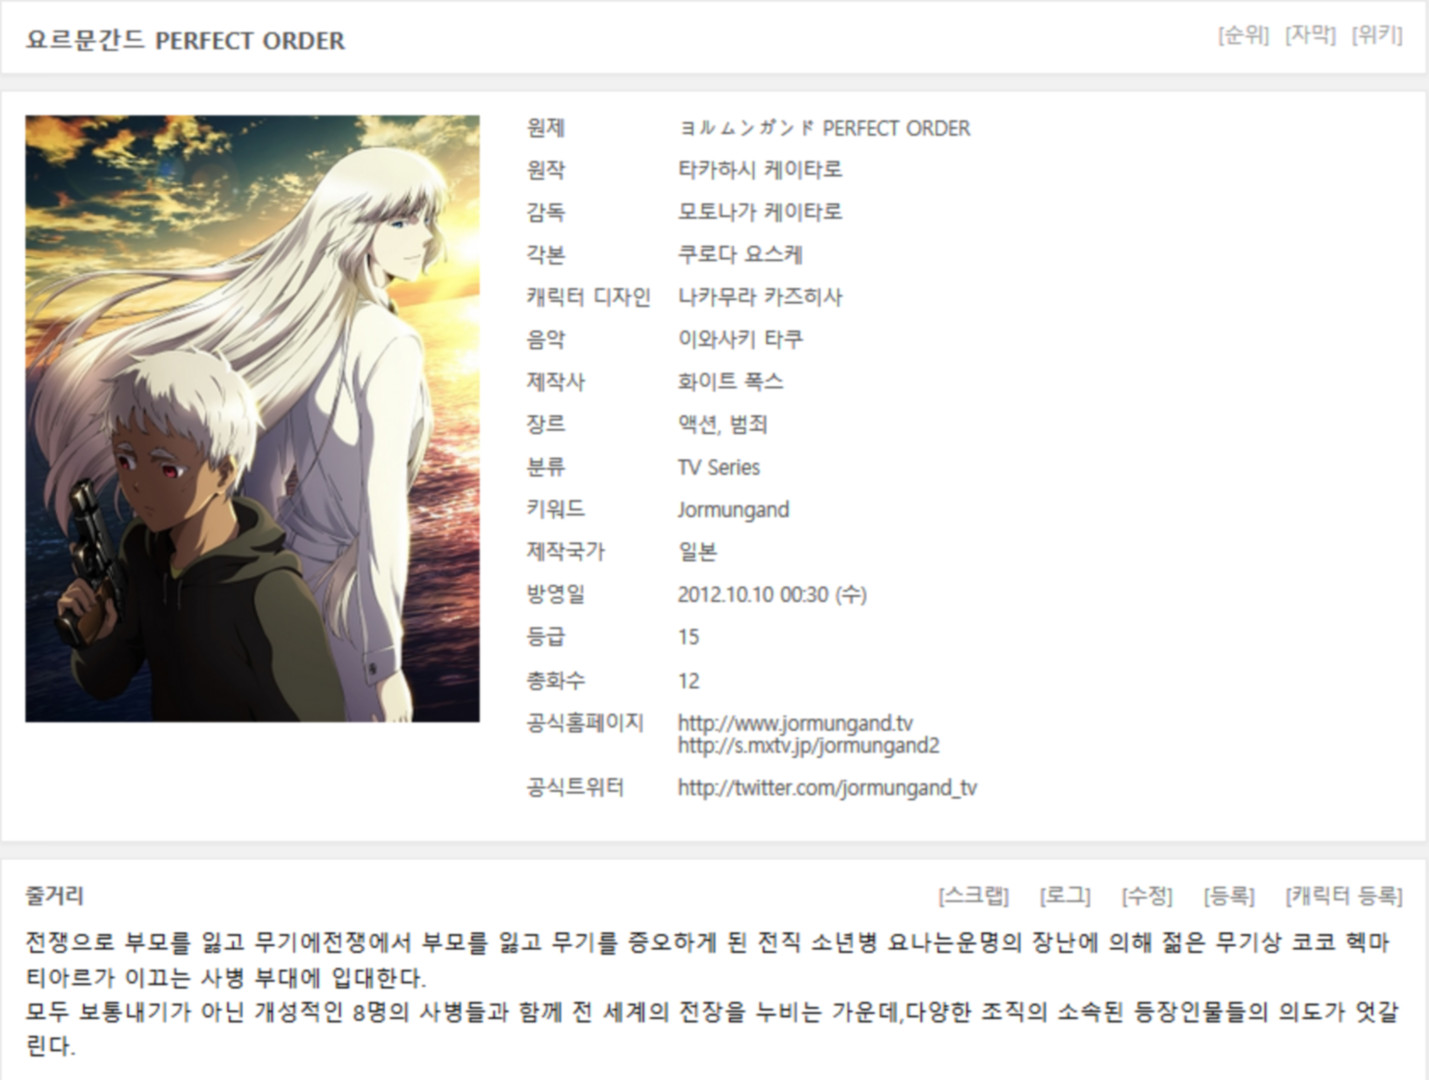Click the 분류 field label
This screenshot has height=1080, width=1429.
click(546, 467)
